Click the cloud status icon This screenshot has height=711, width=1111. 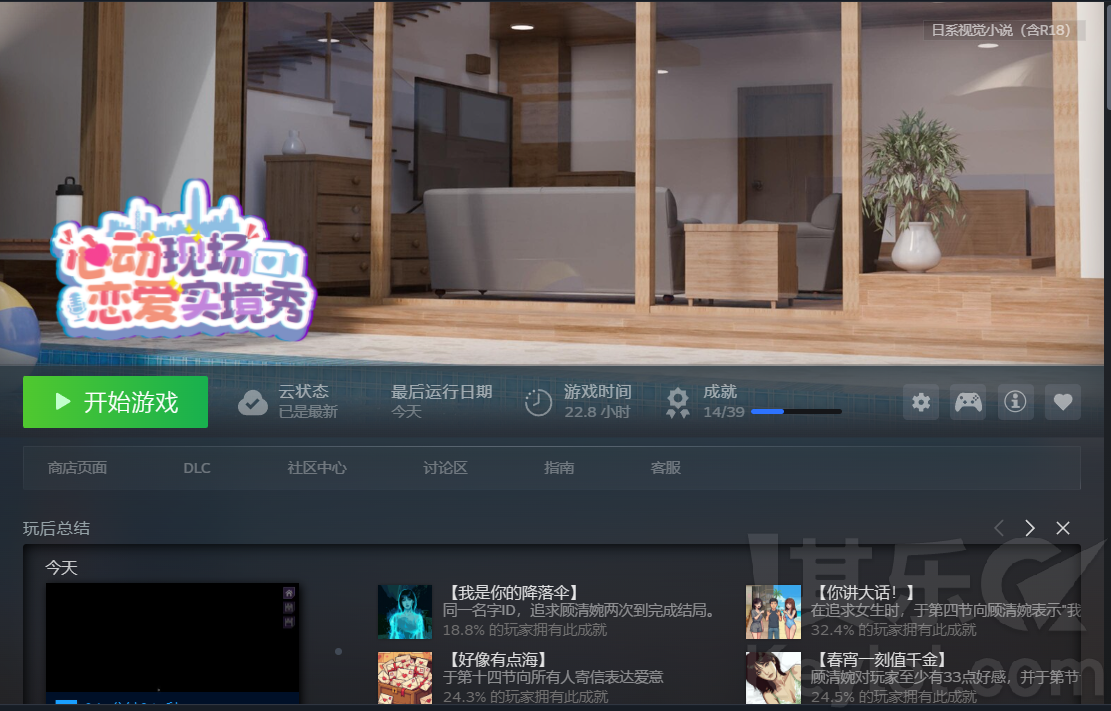point(252,402)
